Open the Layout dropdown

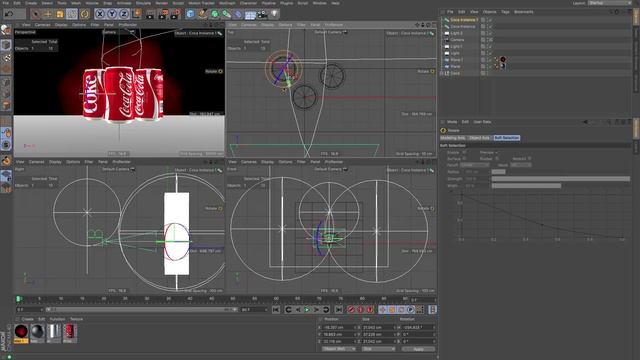coord(610,3)
